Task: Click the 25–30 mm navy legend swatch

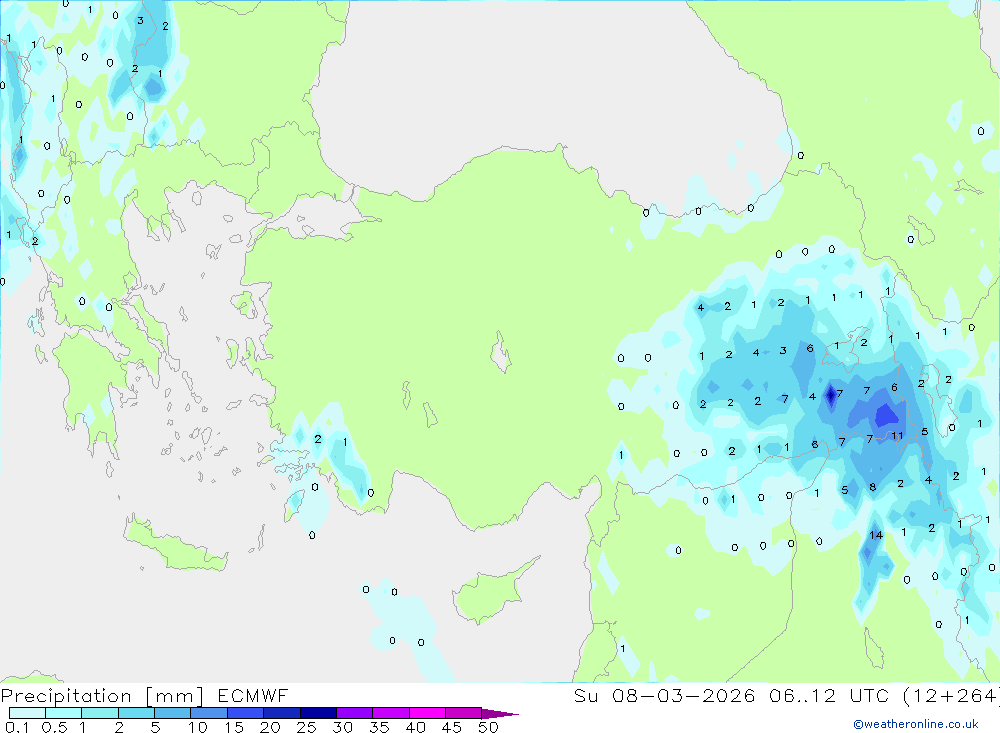Action: (x=318, y=713)
